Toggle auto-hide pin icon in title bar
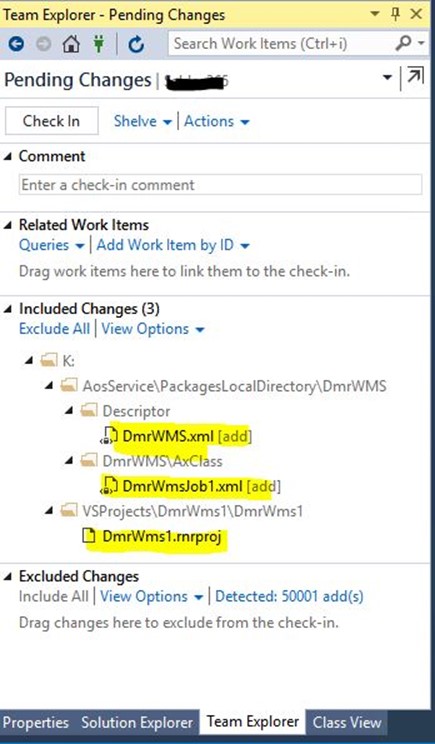This screenshot has height=744, width=435. pos(395,14)
